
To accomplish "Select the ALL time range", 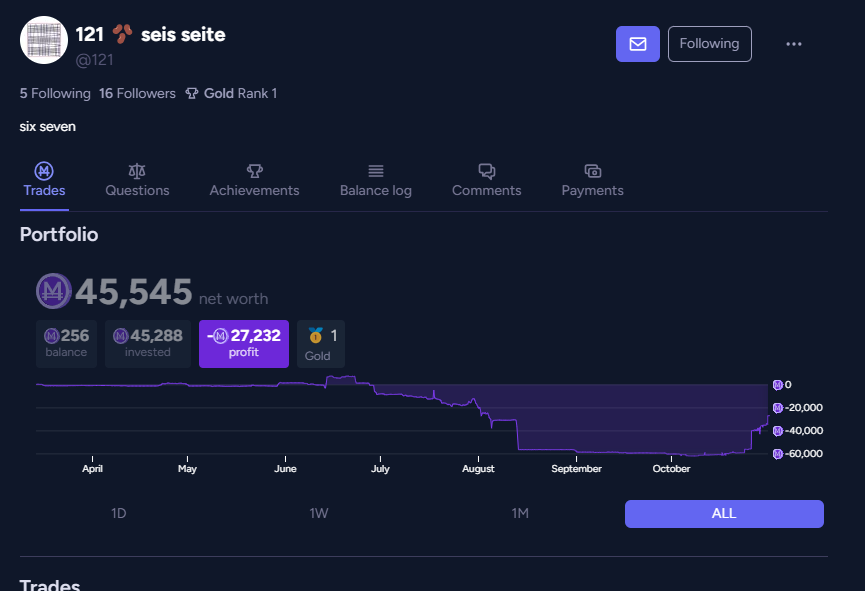I will (x=724, y=514).
